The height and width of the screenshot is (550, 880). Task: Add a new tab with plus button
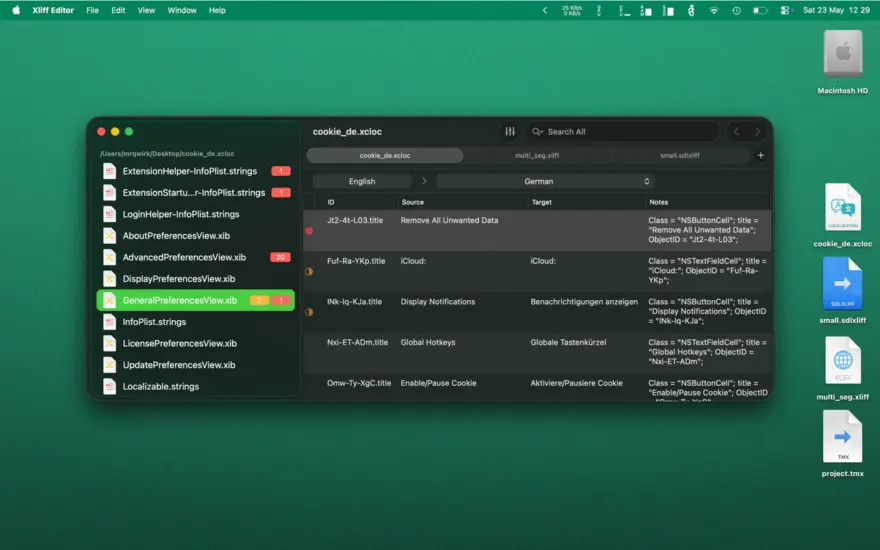point(760,155)
